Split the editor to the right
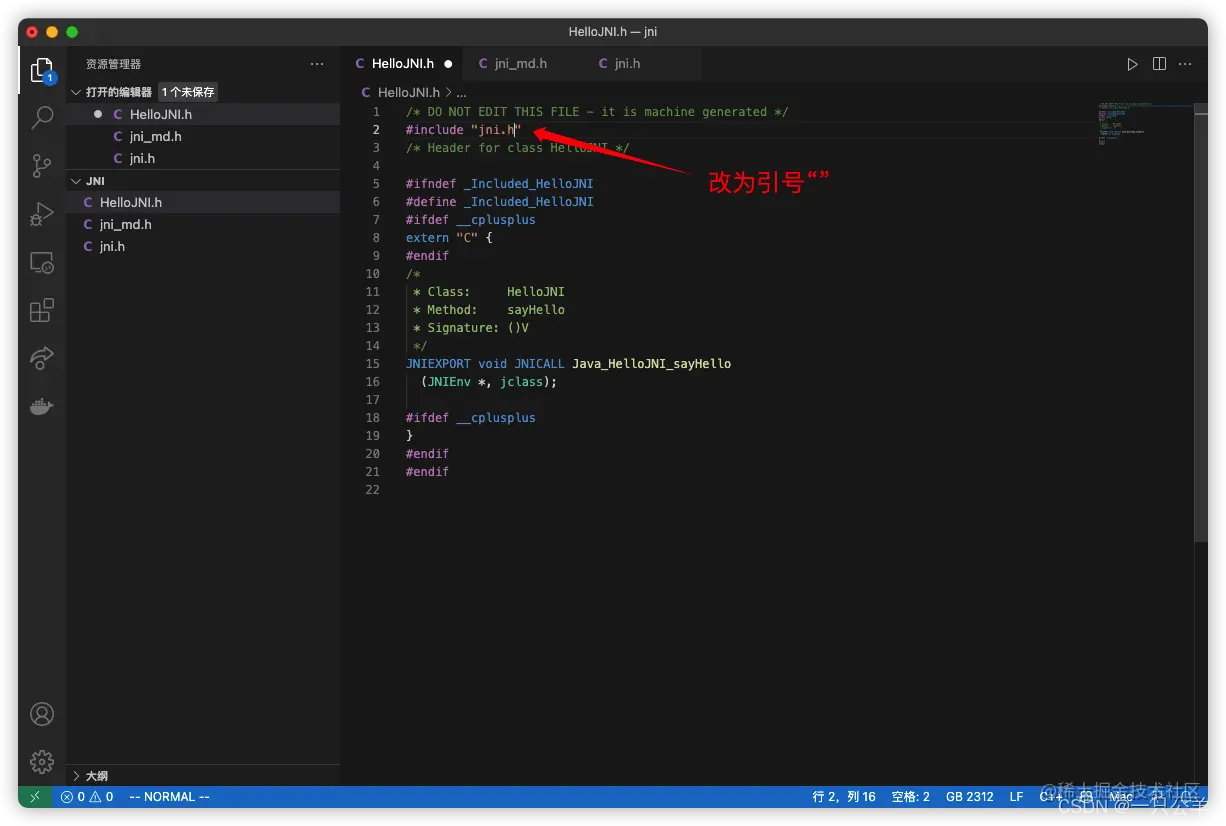This screenshot has width=1226, height=826. click(x=1159, y=64)
